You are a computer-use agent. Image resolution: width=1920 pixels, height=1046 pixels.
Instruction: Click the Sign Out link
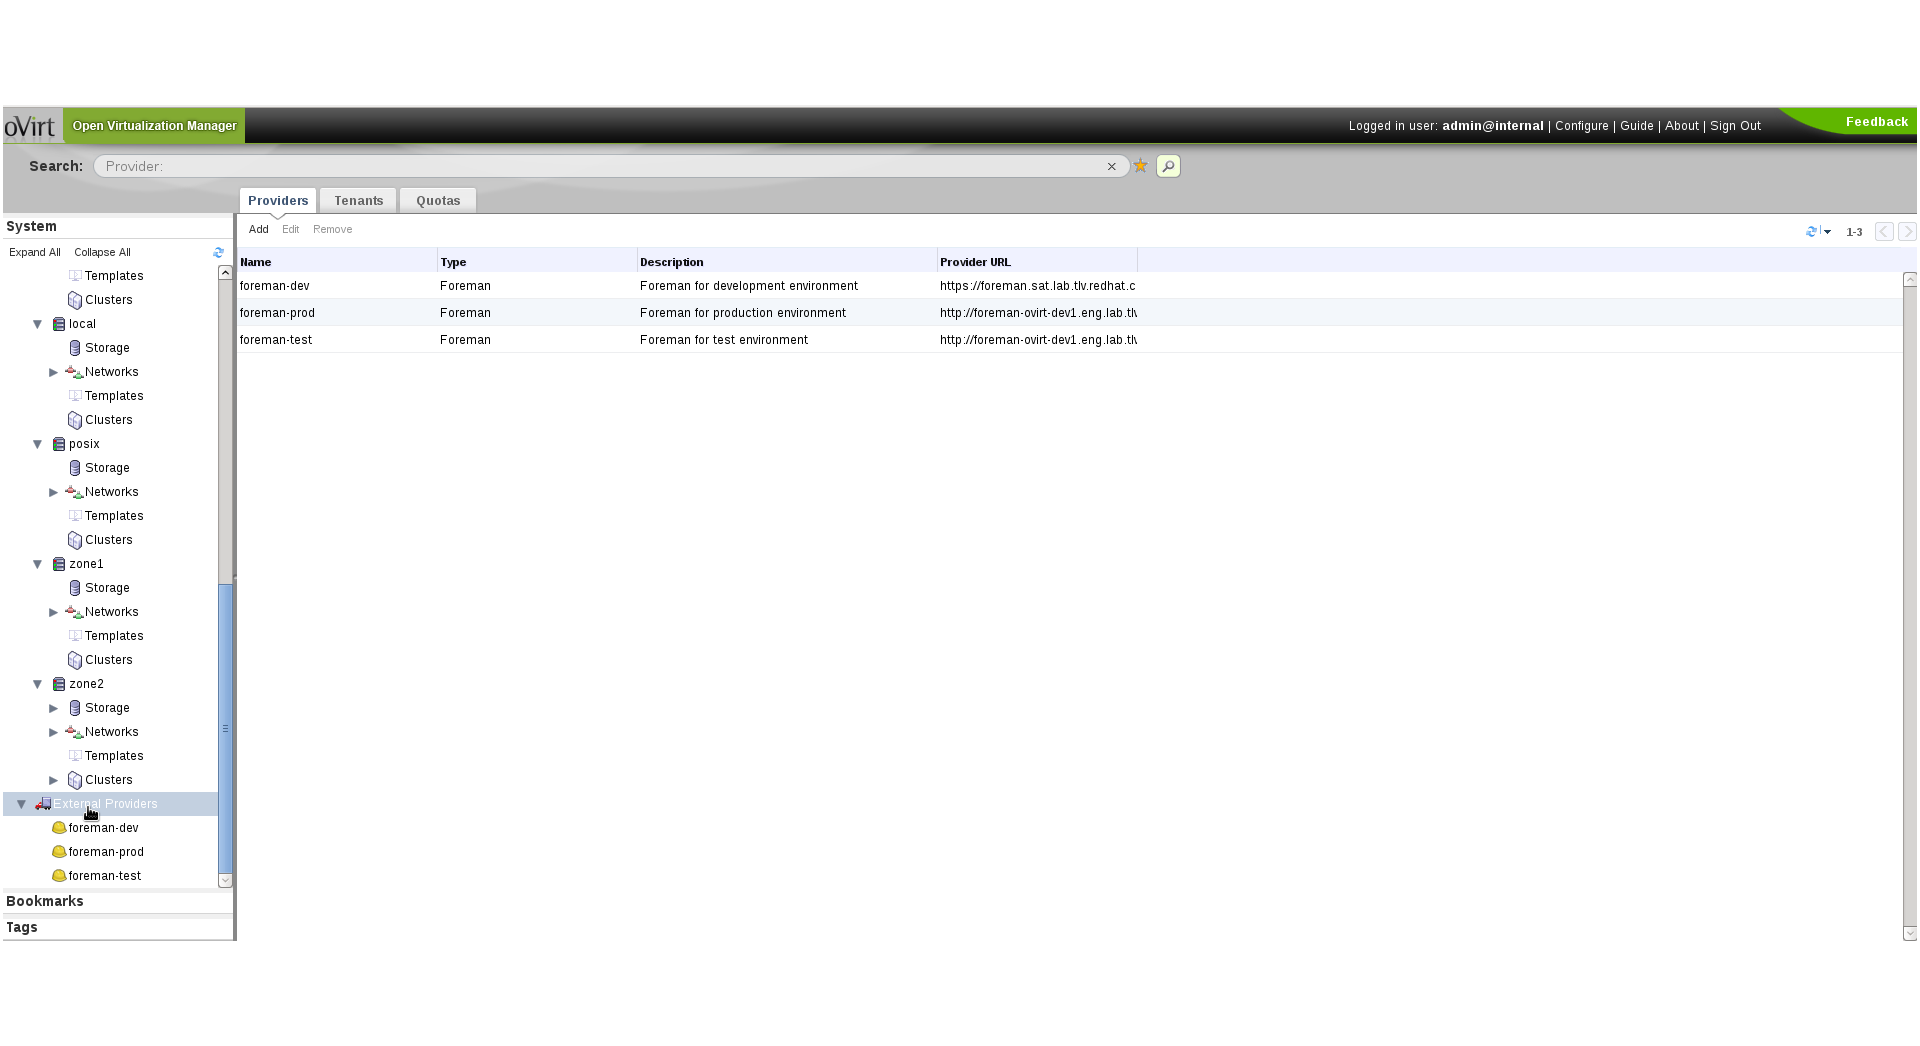pyautogui.click(x=1735, y=126)
